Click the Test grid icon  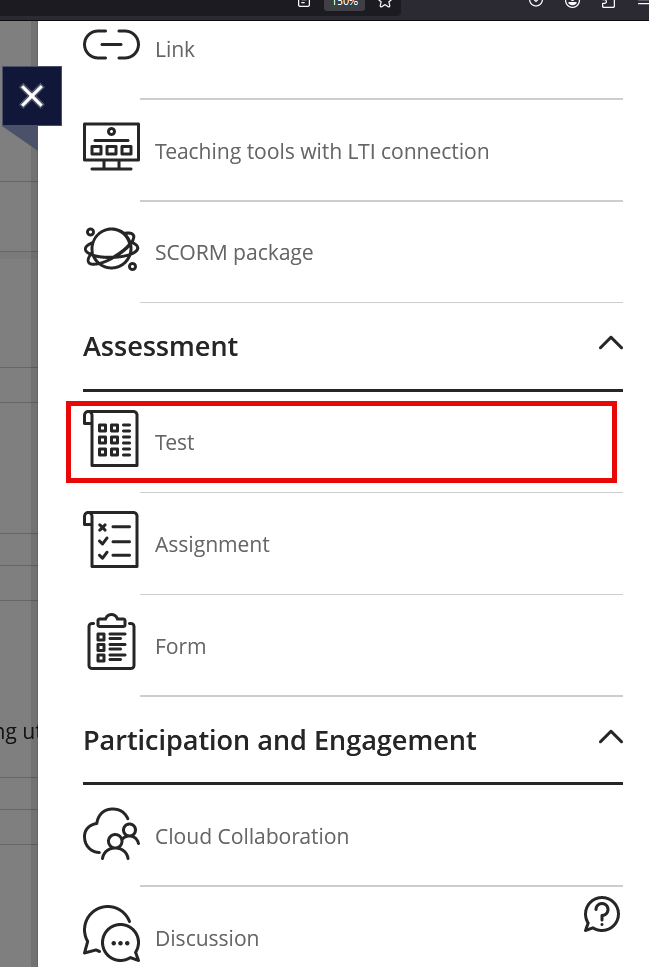click(x=111, y=439)
